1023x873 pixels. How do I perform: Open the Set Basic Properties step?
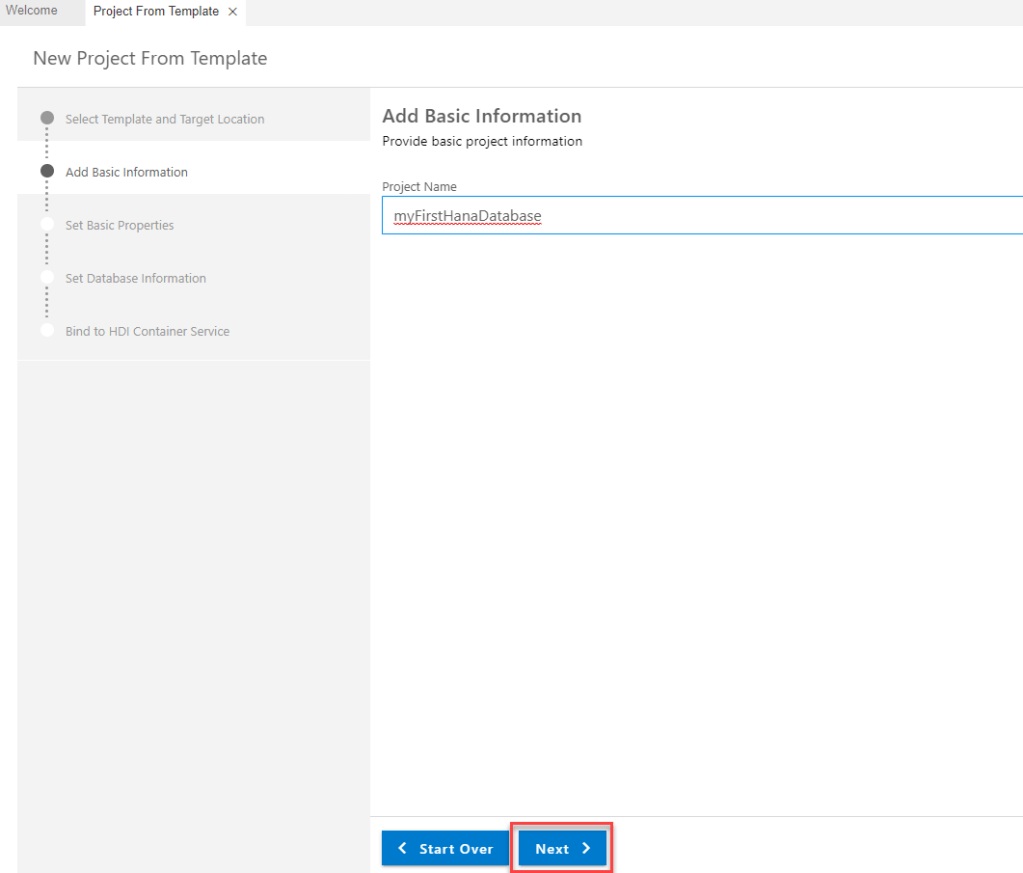point(119,225)
